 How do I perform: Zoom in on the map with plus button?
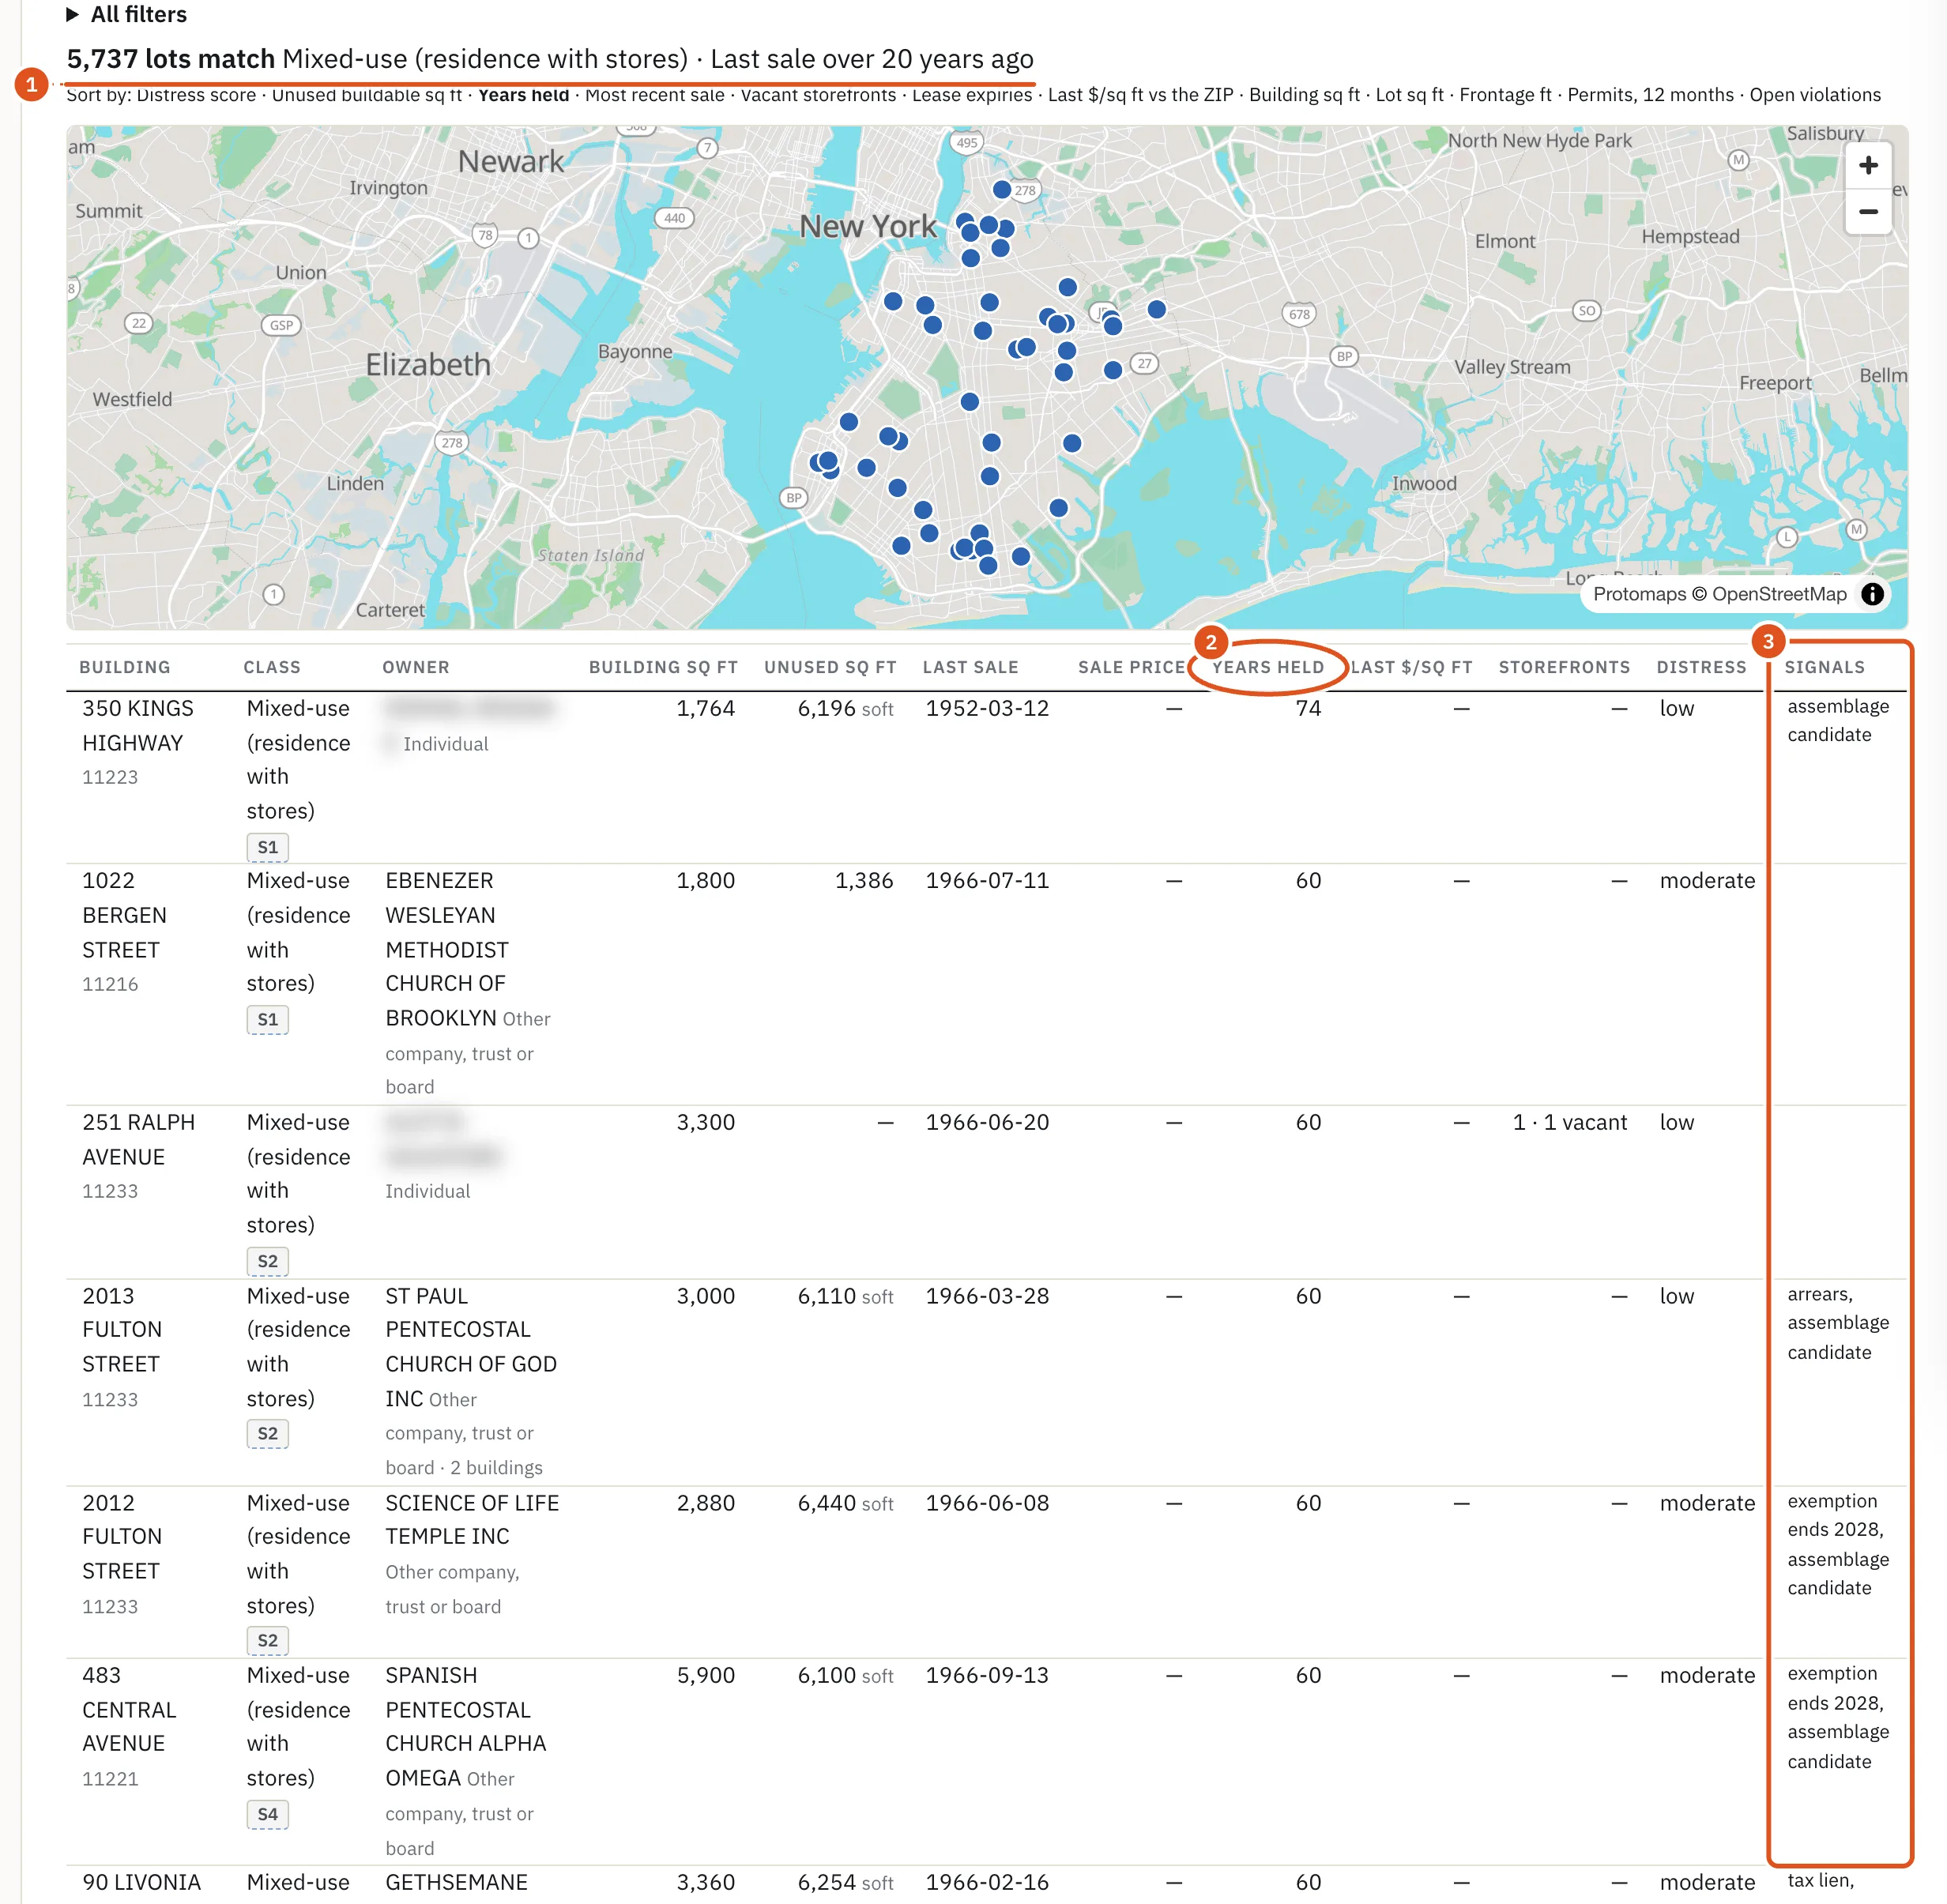pyautogui.click(x=1867, y=166)
